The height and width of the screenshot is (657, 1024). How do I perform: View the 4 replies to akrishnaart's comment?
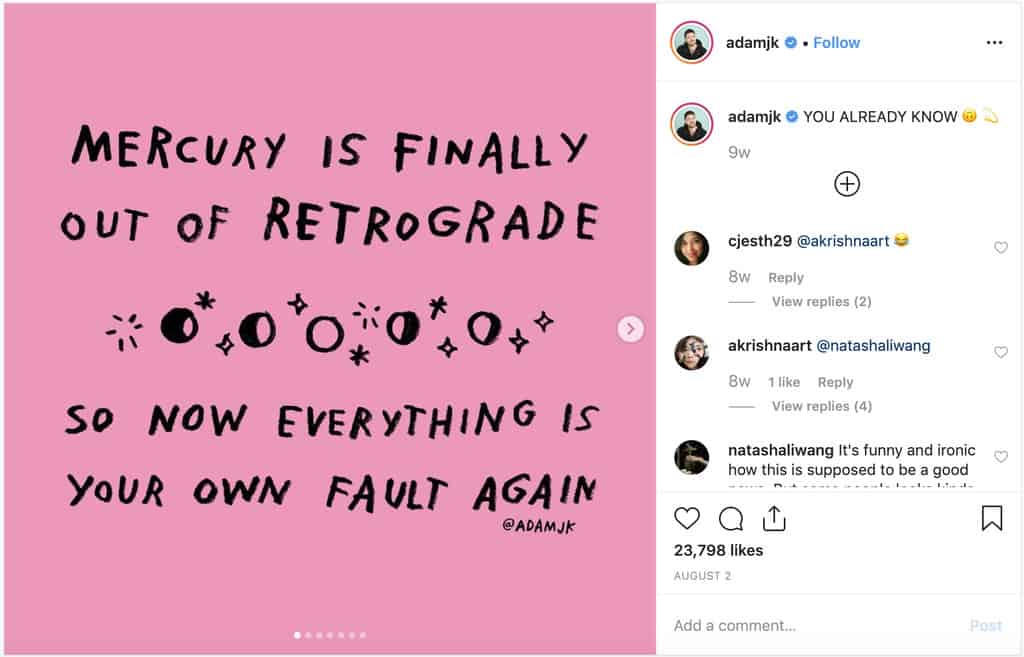[820, 406]
